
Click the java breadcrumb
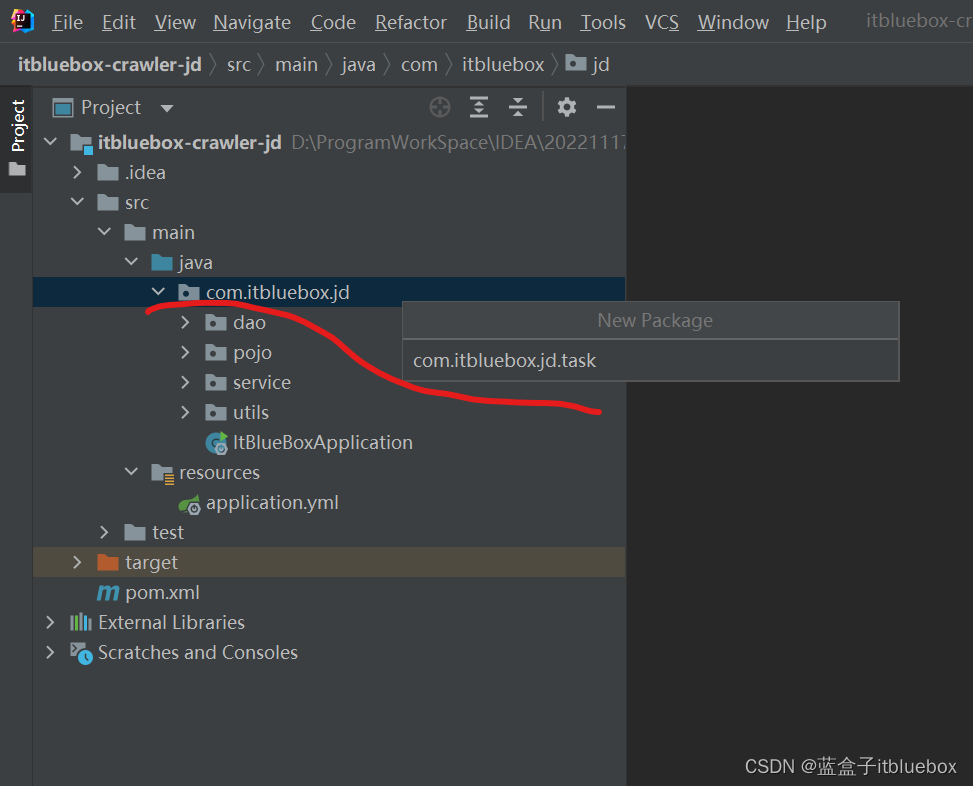pyautogui.click(x=359, y=65)
